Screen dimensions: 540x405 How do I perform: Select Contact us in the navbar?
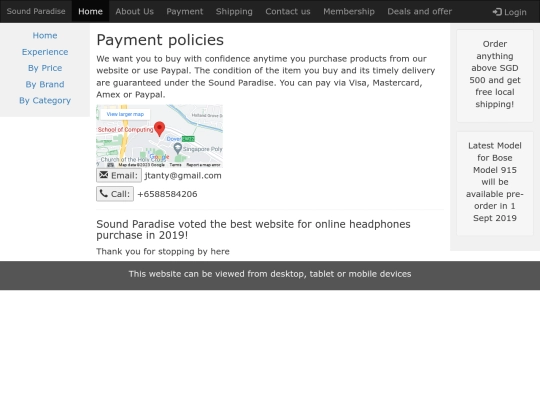(x=288, y=11)
